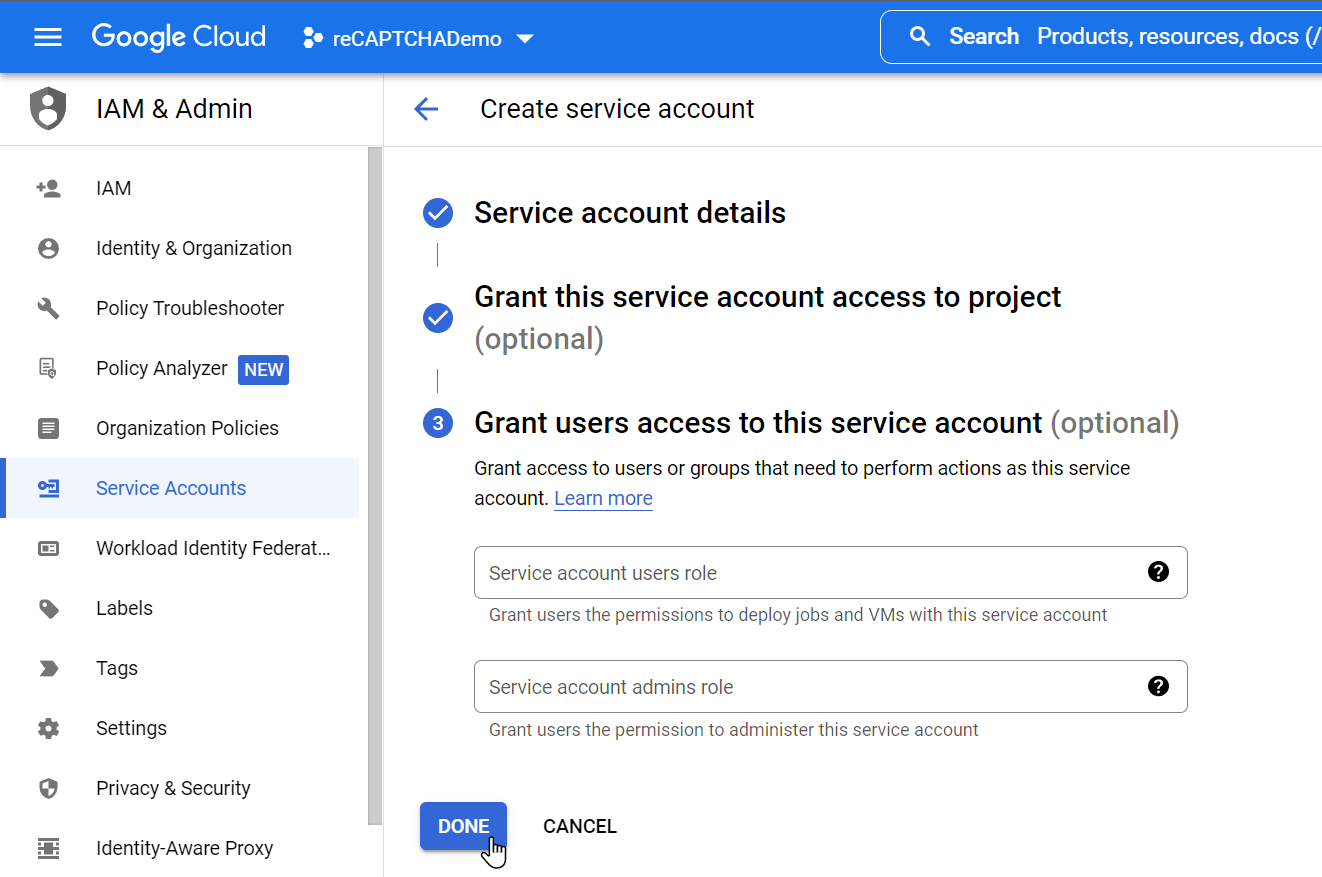Go back with the left arrow
Viewport: 1322px width, 877px height.
[x=426, y=109]
